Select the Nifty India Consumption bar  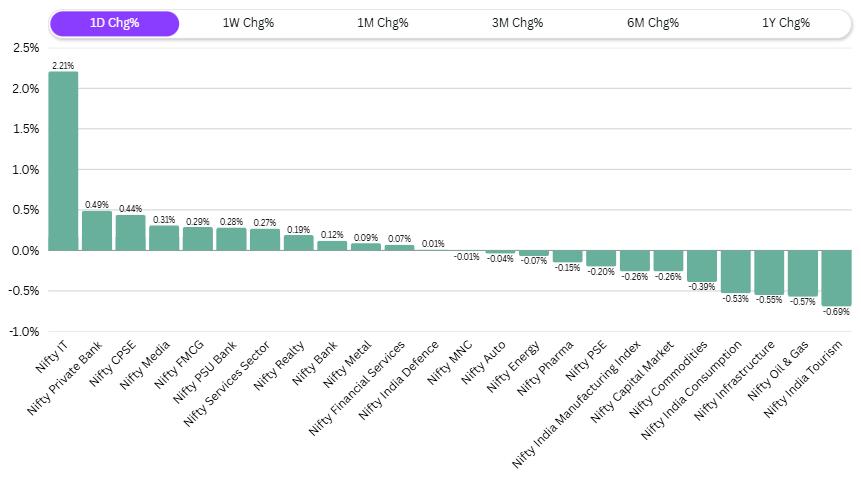coord(735,271)
